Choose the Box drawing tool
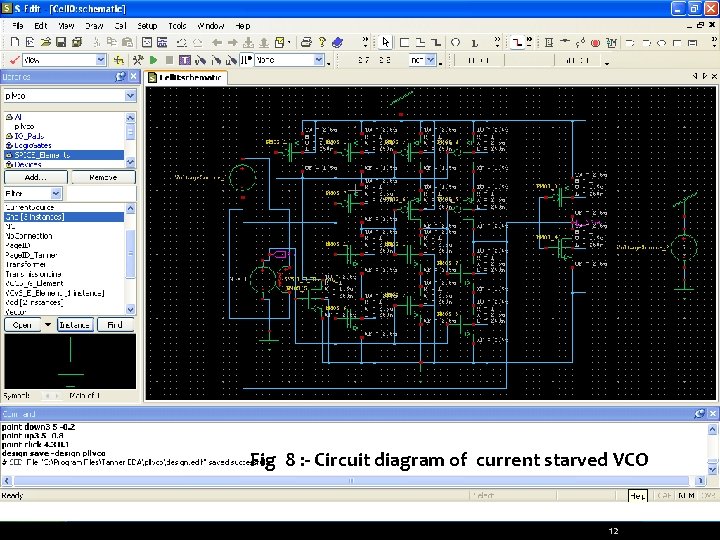This screenshot has width=720, height=540. [x=404, y=43]
